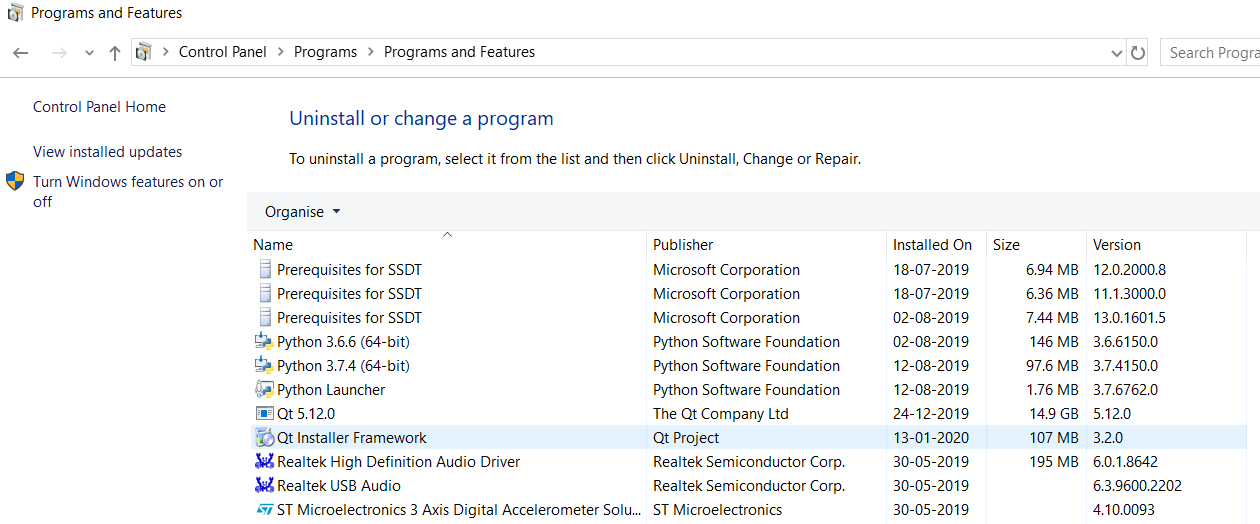Viewport: 1260px width, 524px height.
Task: Click the ST Microelectronics accelerometer icon
Action: coord(264,510)
